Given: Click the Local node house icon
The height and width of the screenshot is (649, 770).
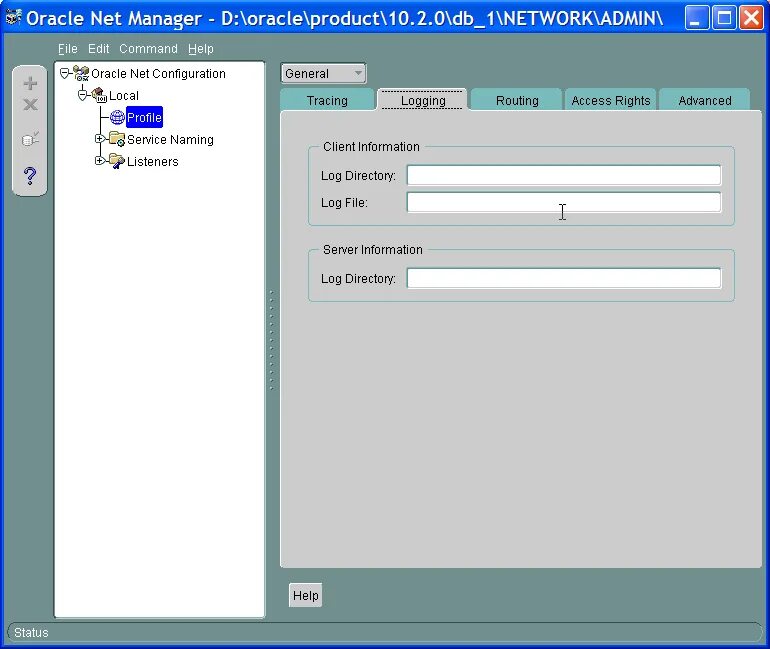Looking at the screenshot, I should coord(99,95).
